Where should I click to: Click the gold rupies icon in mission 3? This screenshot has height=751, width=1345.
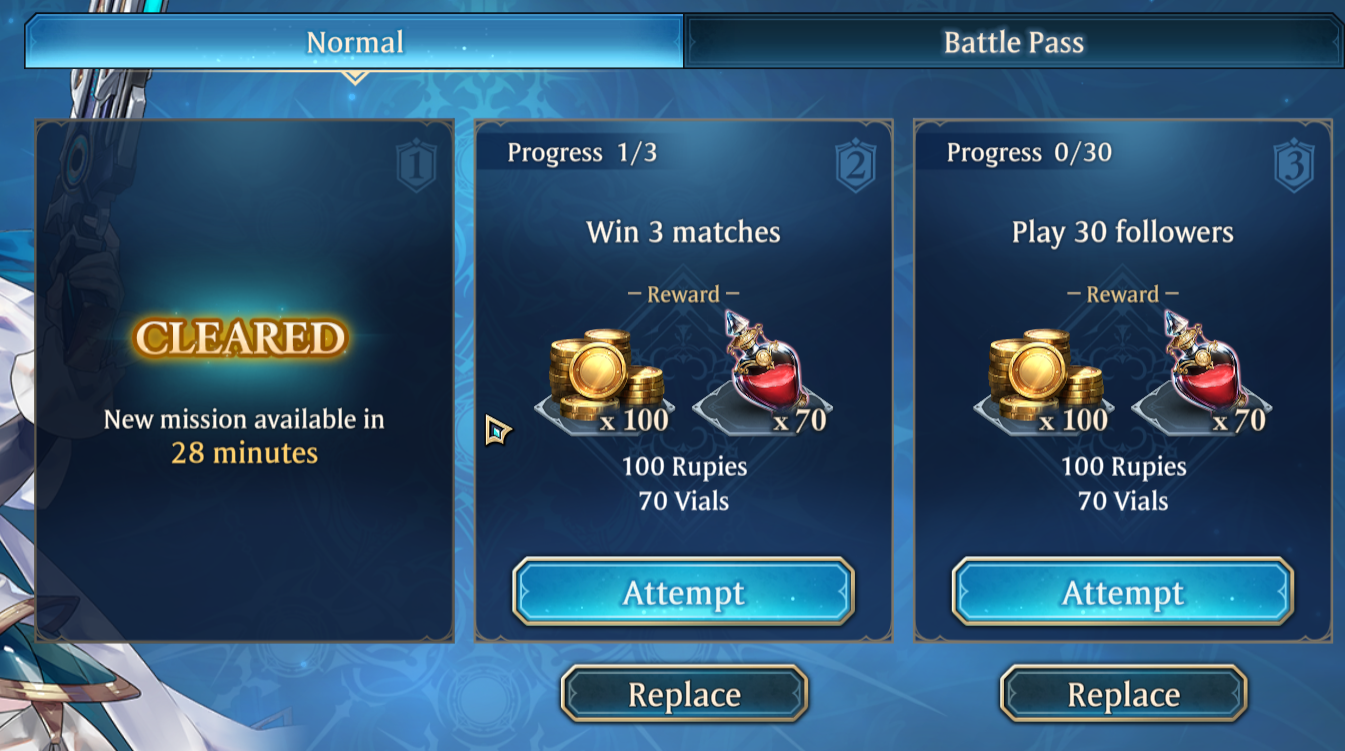point(1044,378)
